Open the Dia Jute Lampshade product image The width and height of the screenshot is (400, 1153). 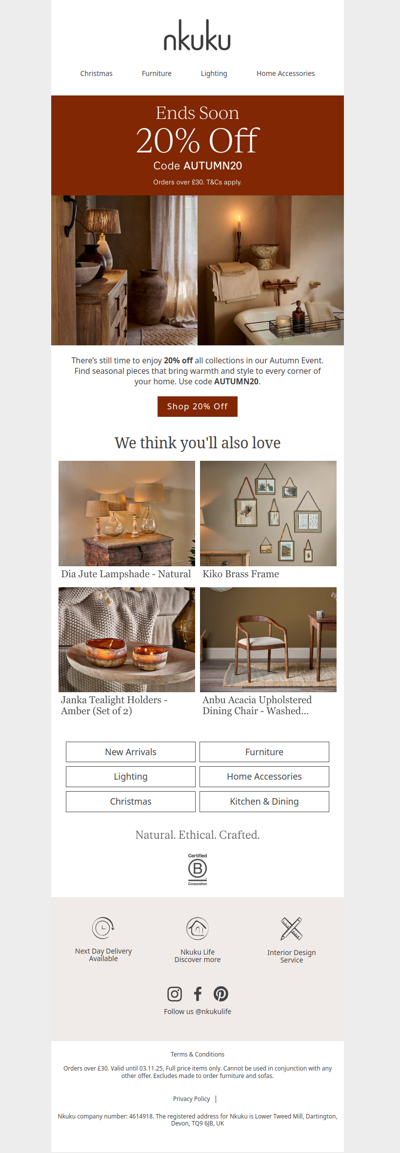pyautogui.click(x=126, y=513)
